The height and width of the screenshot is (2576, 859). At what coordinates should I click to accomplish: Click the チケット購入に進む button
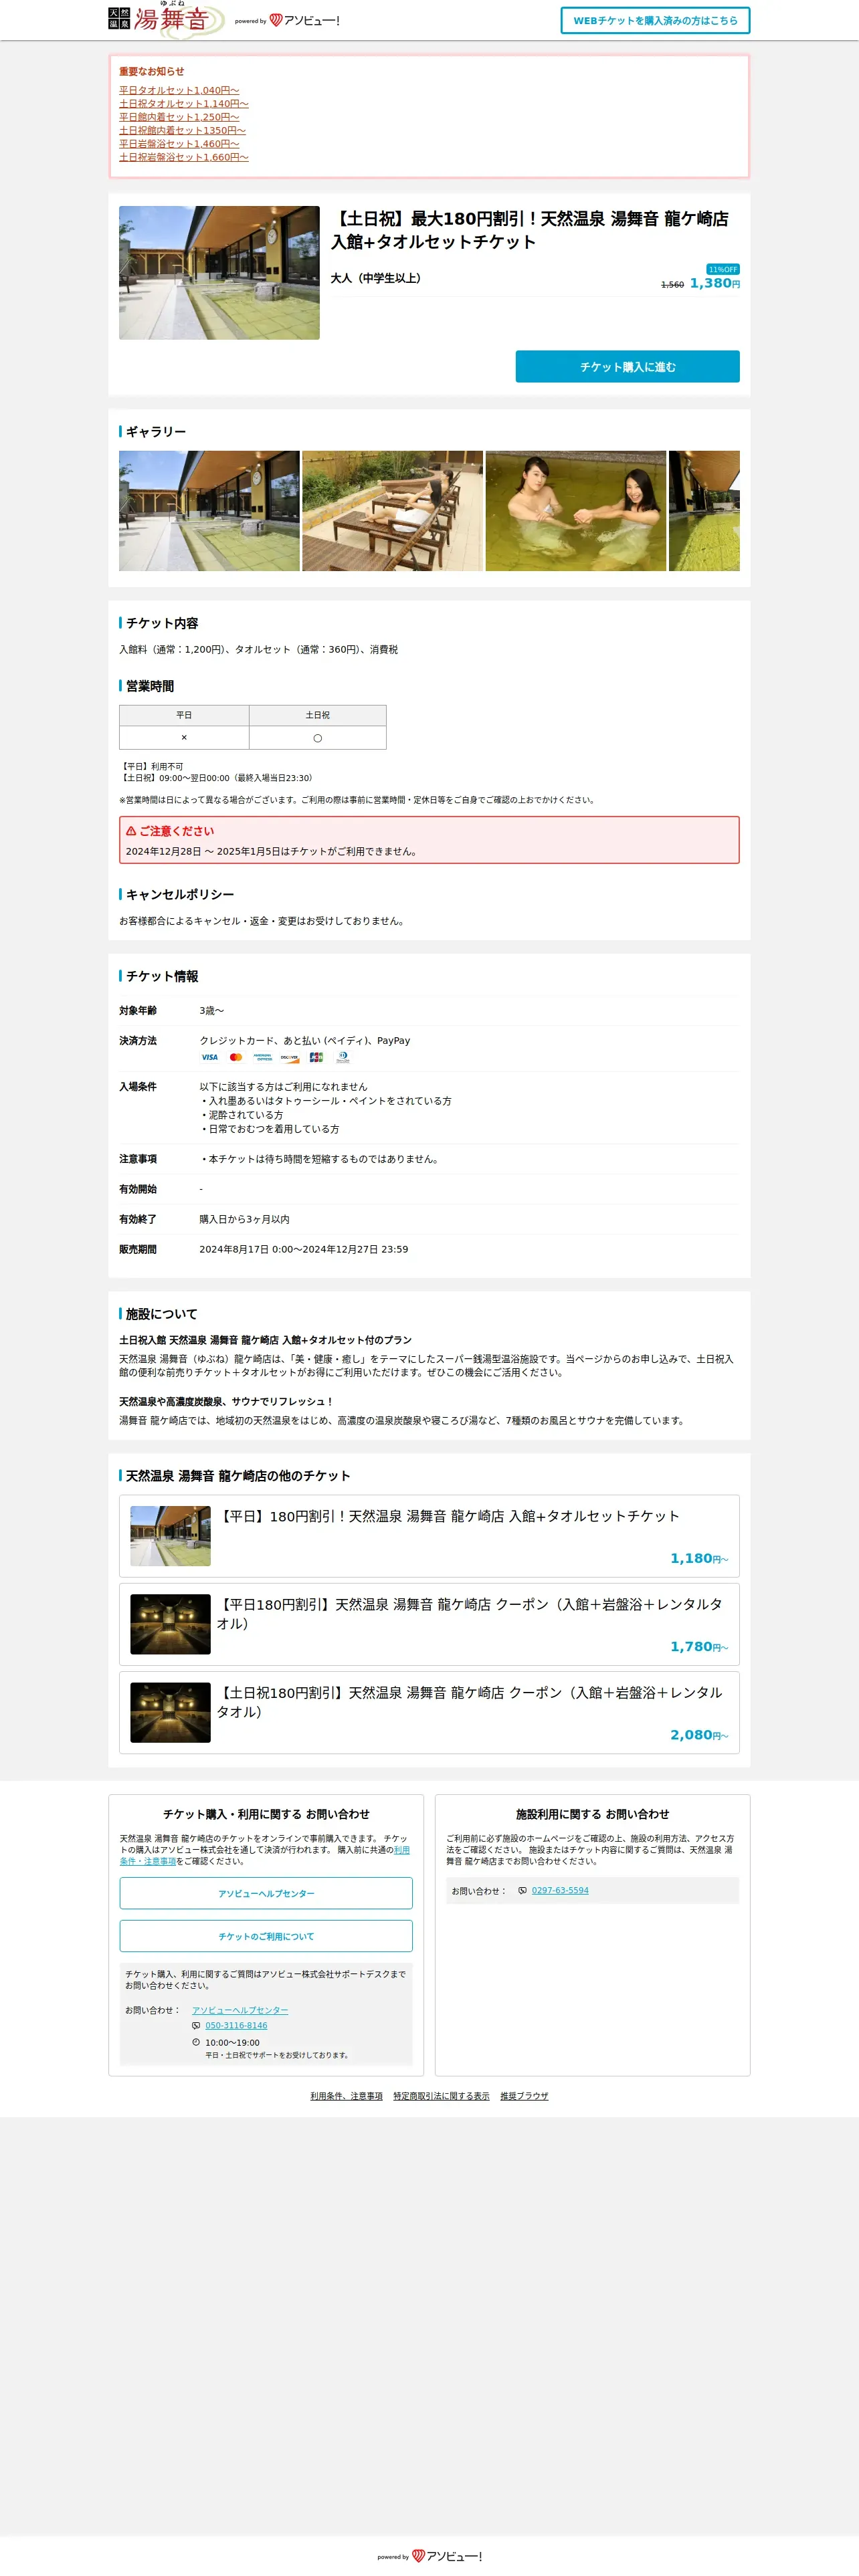[x=628, y=367]
